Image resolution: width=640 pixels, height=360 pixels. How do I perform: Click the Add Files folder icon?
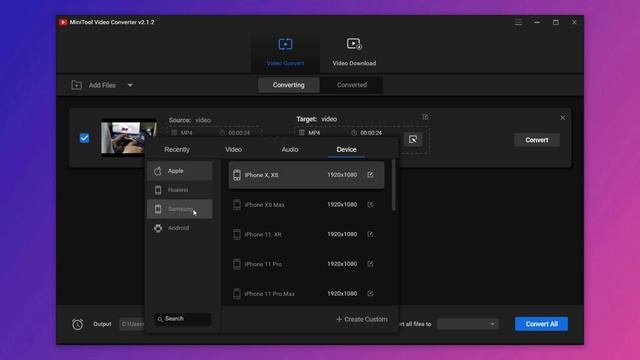(76, 85)
